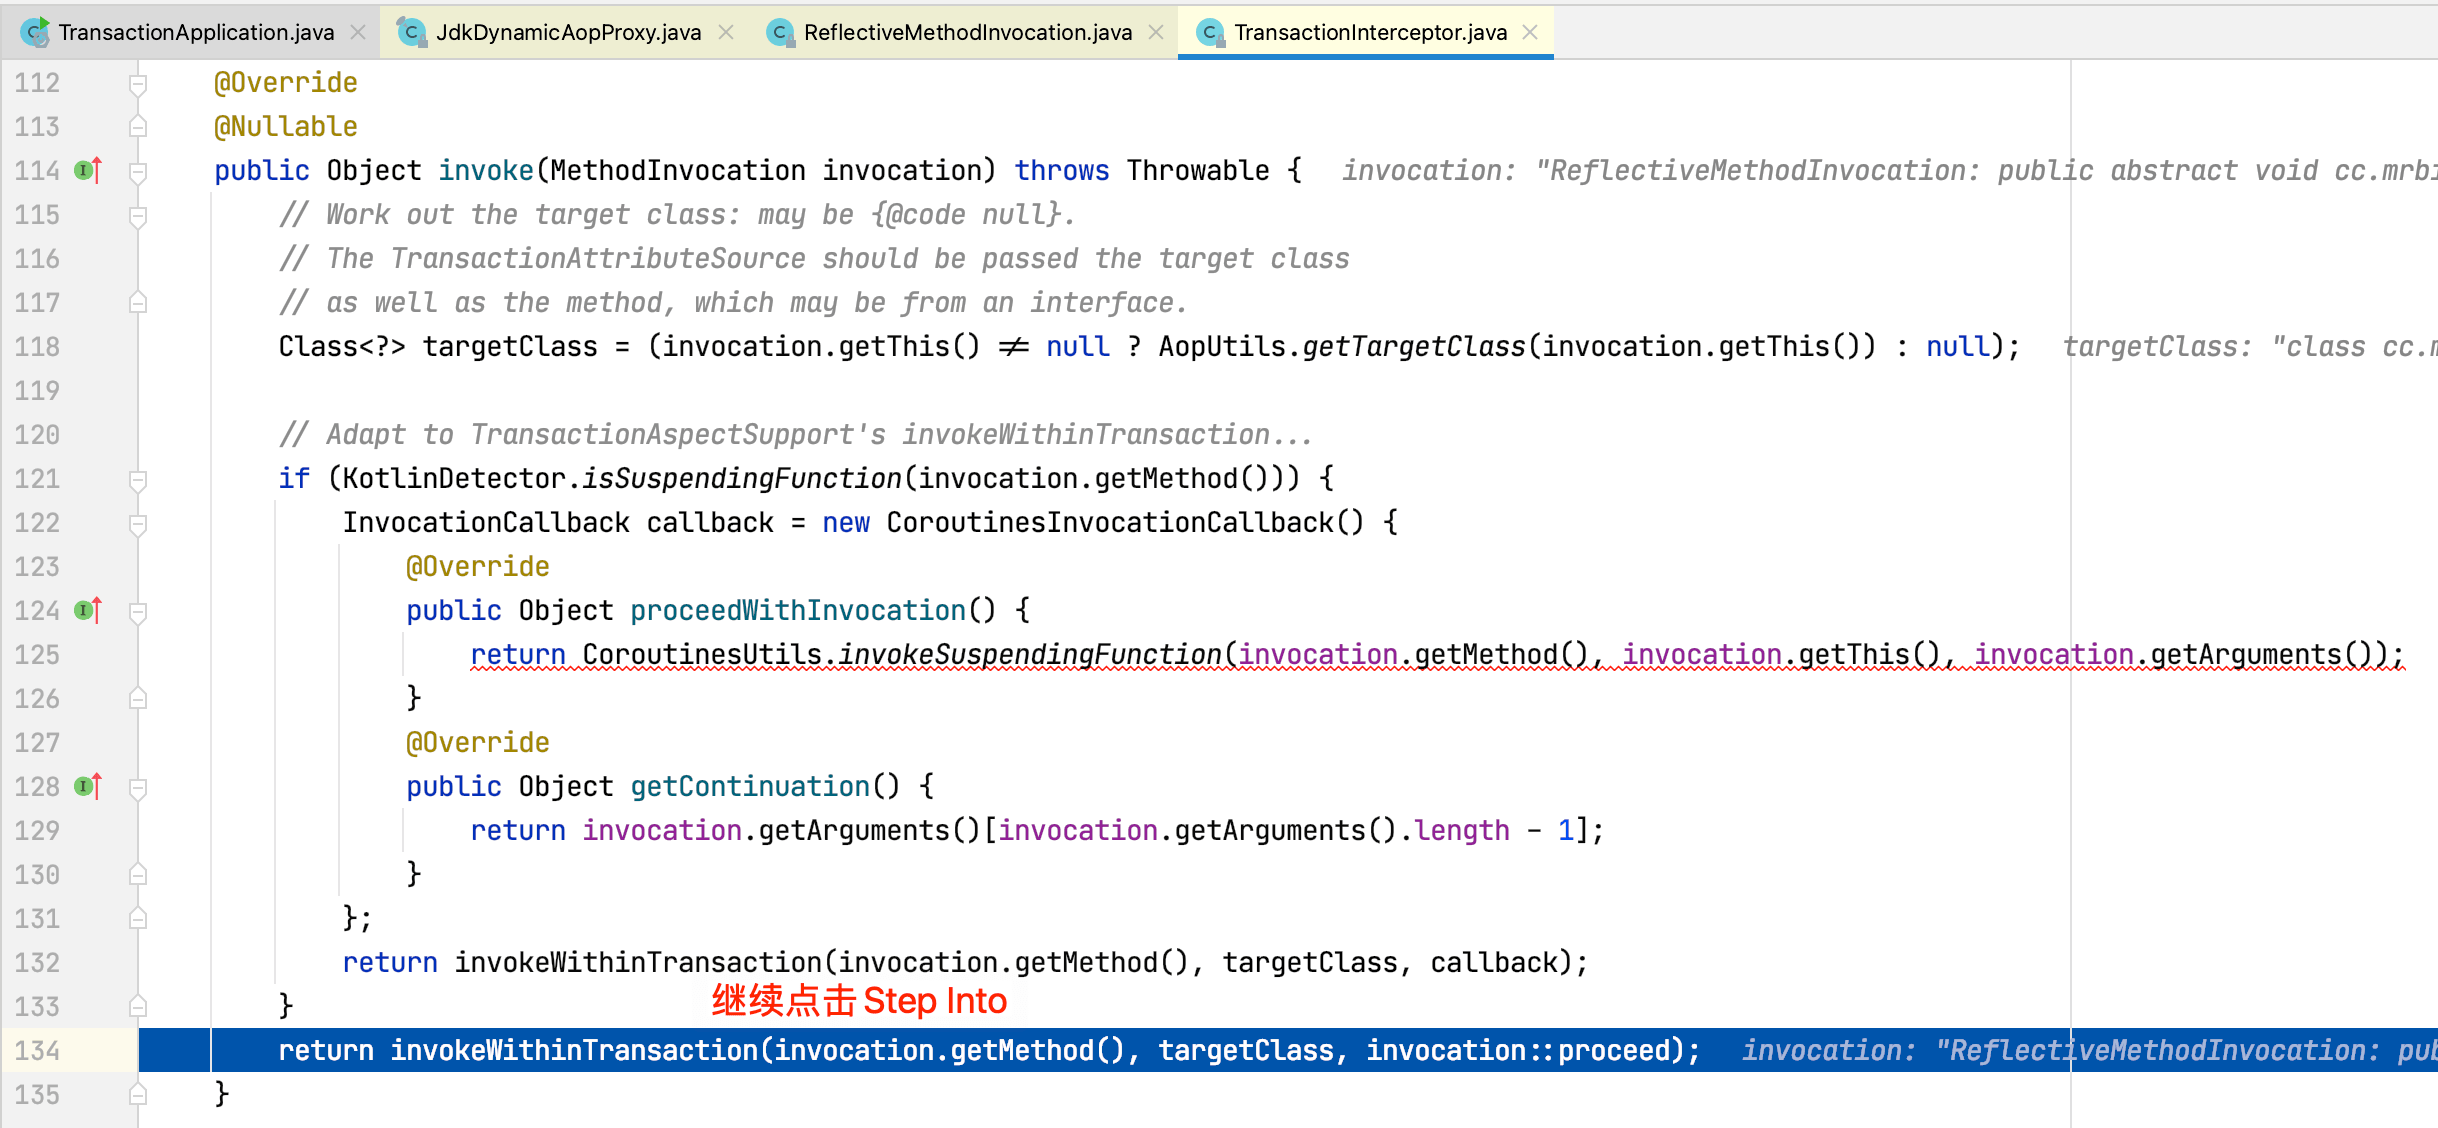Collapse the invoke method fold on line 114
Viewport: 2438px width, 1128px height.
click(x=138, y=171)
